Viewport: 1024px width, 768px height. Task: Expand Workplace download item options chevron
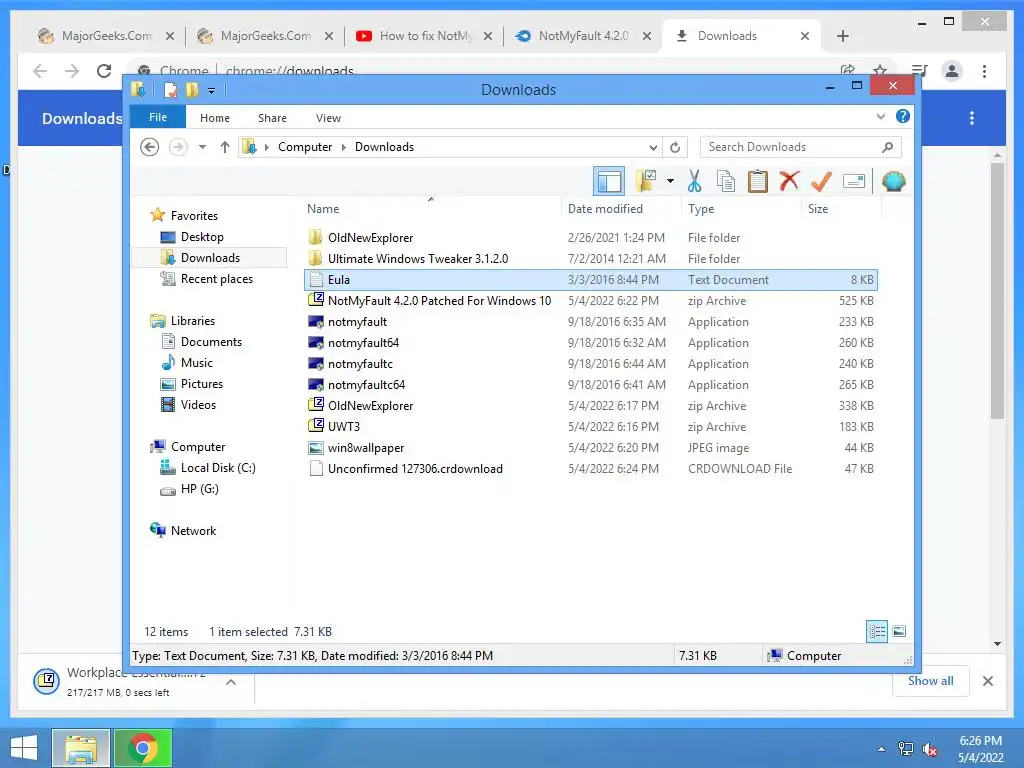point(231,682)
